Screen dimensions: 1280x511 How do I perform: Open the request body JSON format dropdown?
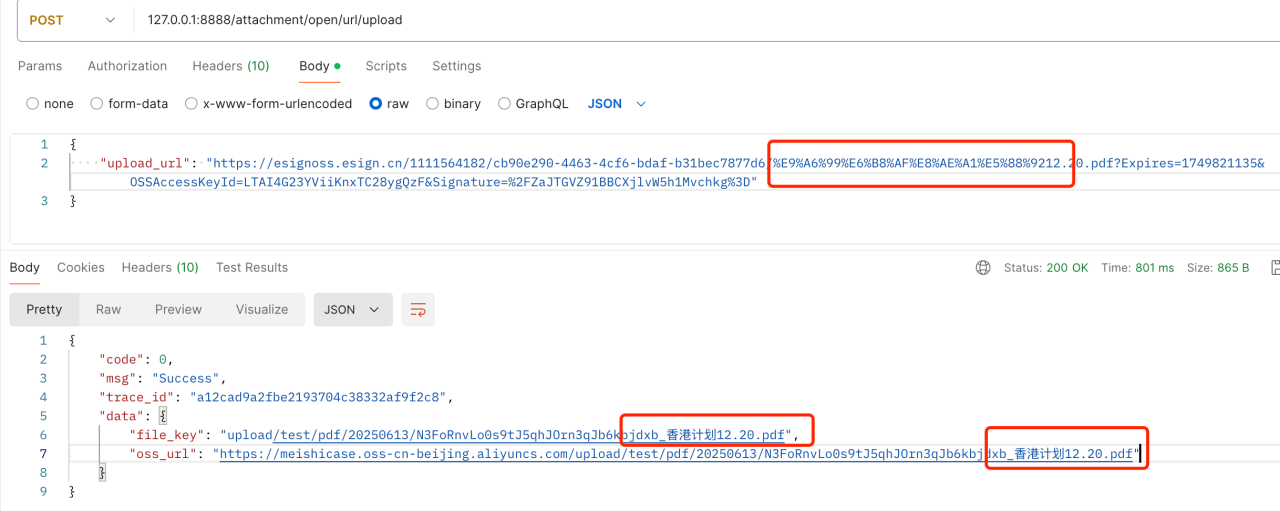(617, 104)
